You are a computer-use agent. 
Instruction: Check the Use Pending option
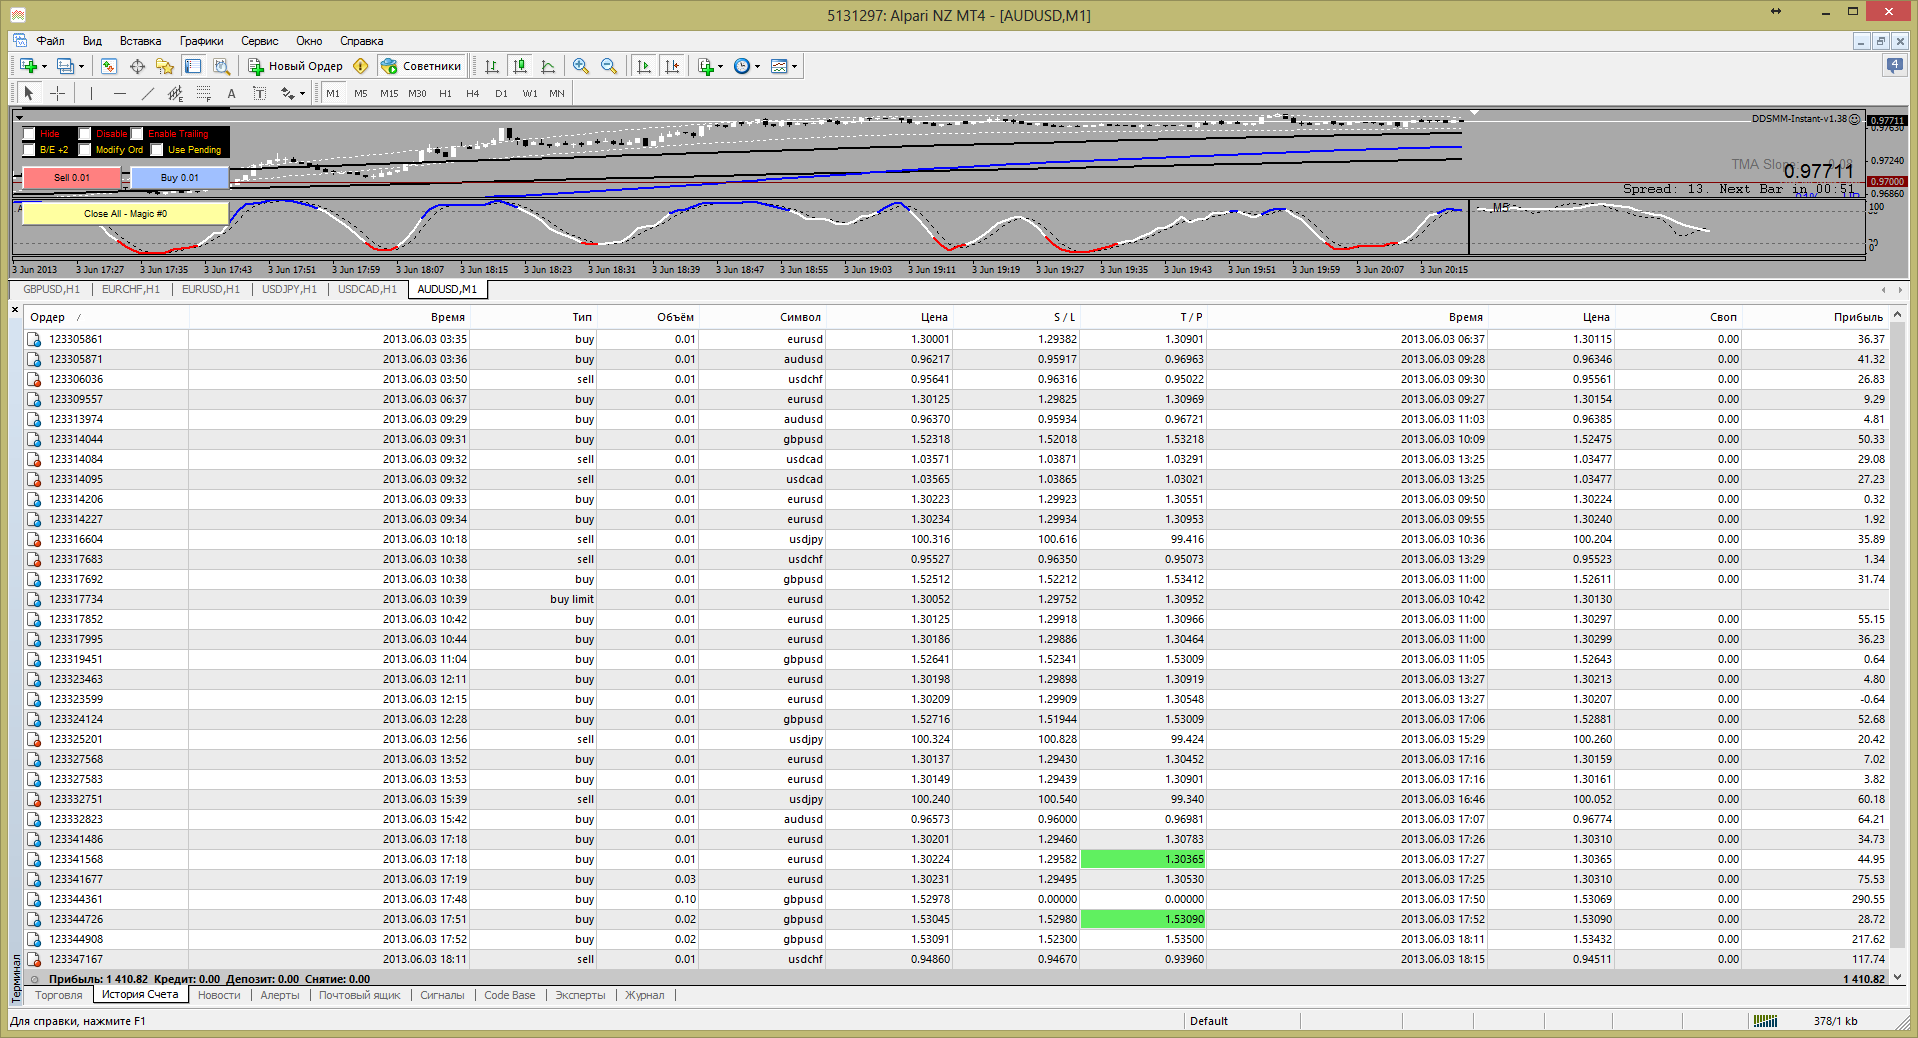[157, 150]
